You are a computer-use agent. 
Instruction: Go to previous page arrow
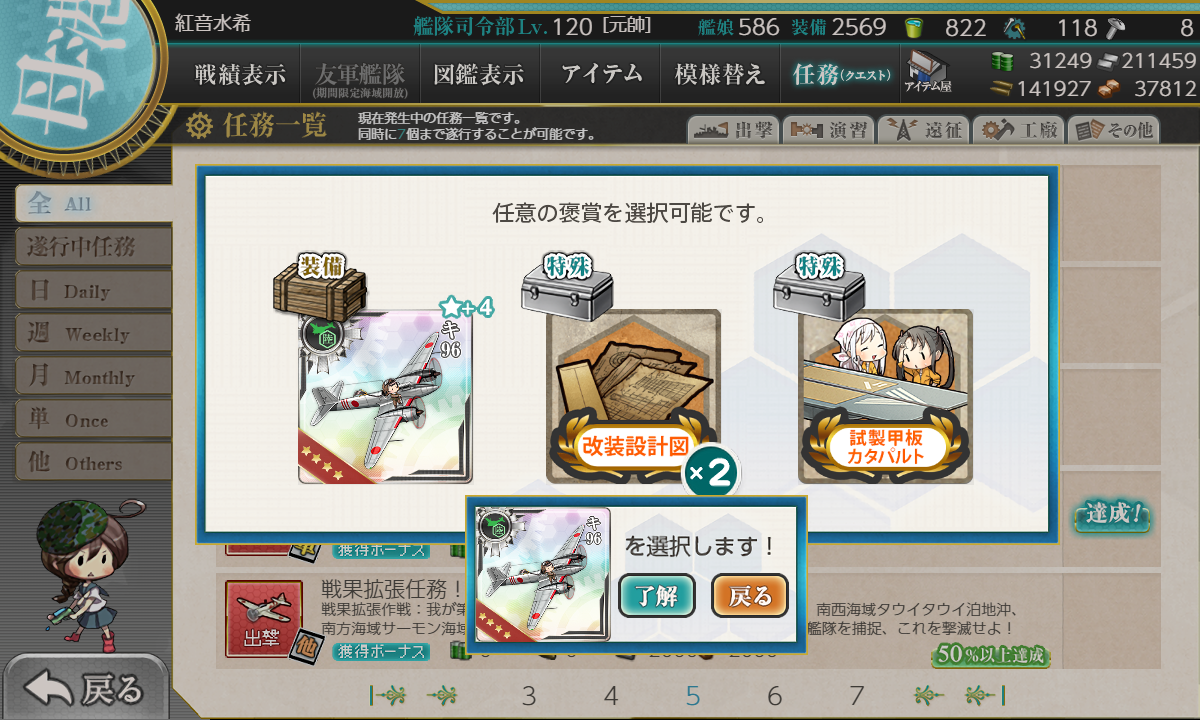click(x=444, y=695)
